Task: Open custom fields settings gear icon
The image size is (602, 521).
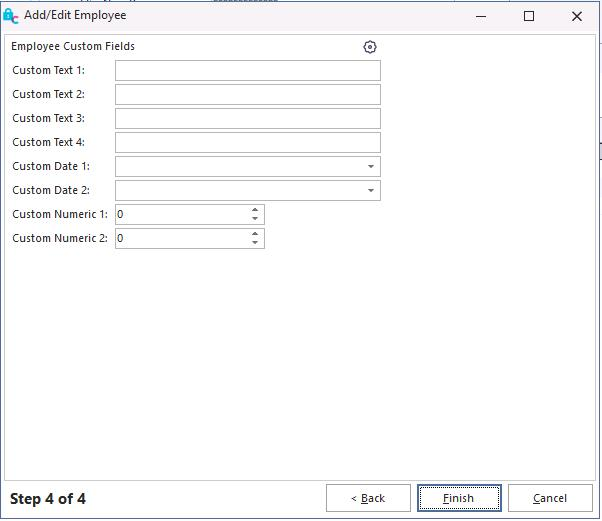Action: click(370, 47)
